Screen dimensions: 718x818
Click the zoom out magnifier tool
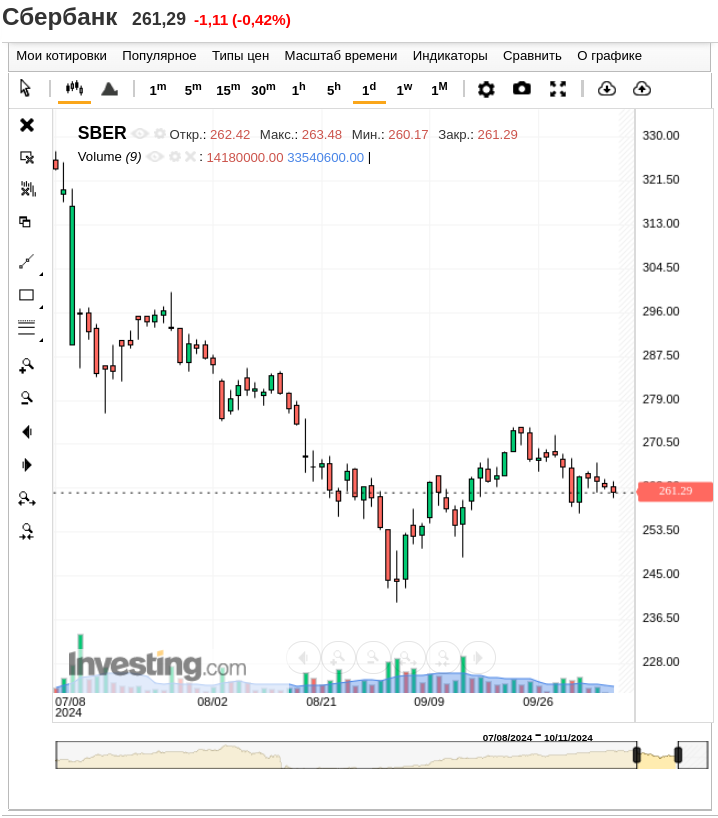coord(27,398)
